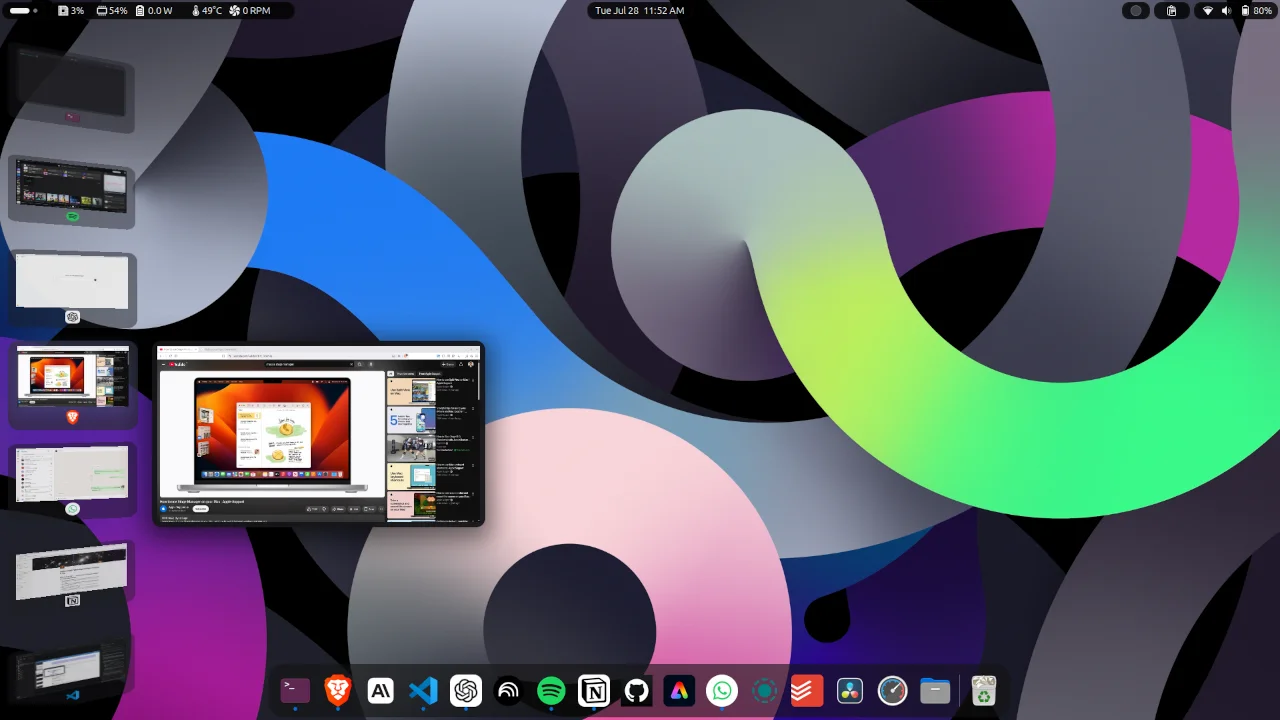The width and height of the screenshot is (1280, 720).
Task: Launch Brave browser from the dock
Action: coord(338,690)
